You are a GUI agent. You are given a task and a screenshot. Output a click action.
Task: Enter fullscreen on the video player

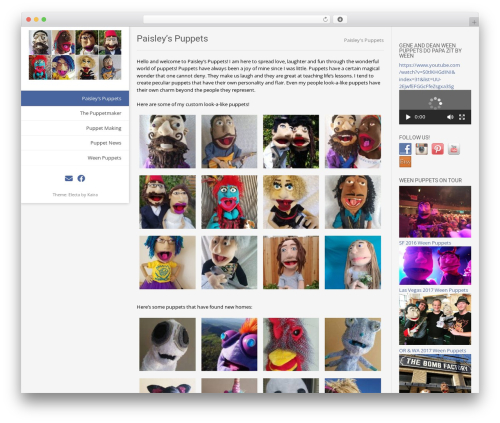[x=462, y=117]
